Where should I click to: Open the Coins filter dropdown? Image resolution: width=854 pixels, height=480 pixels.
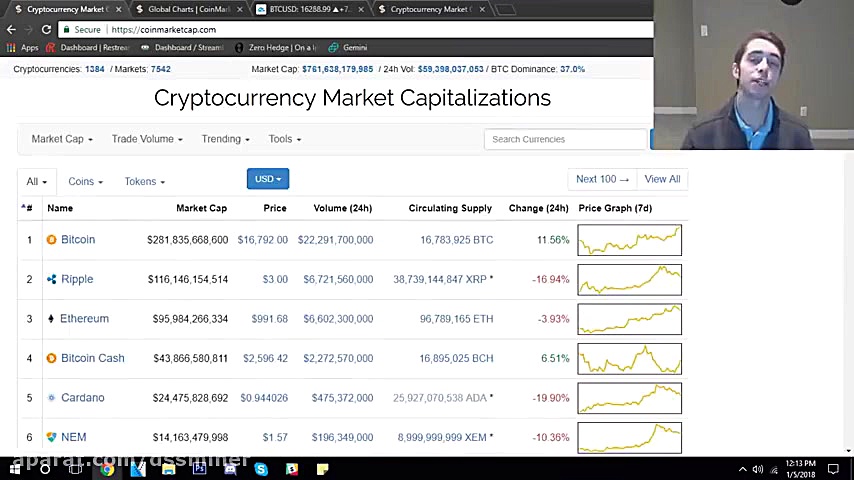point(85,181)
